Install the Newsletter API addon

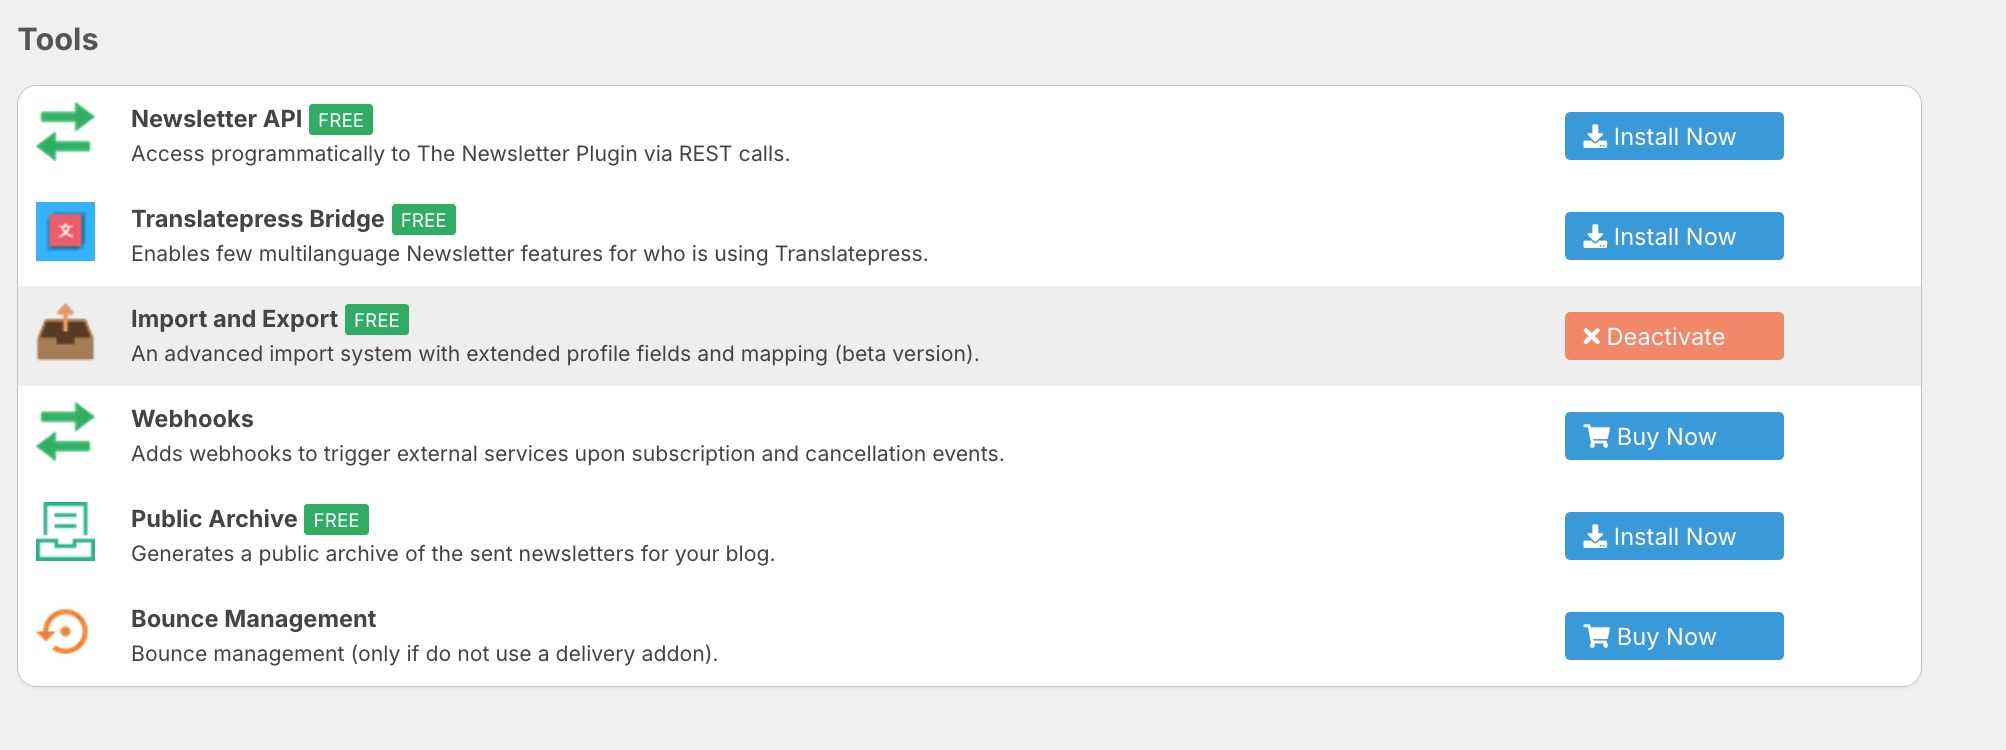pyautogui.click(x=1674, y=136)
